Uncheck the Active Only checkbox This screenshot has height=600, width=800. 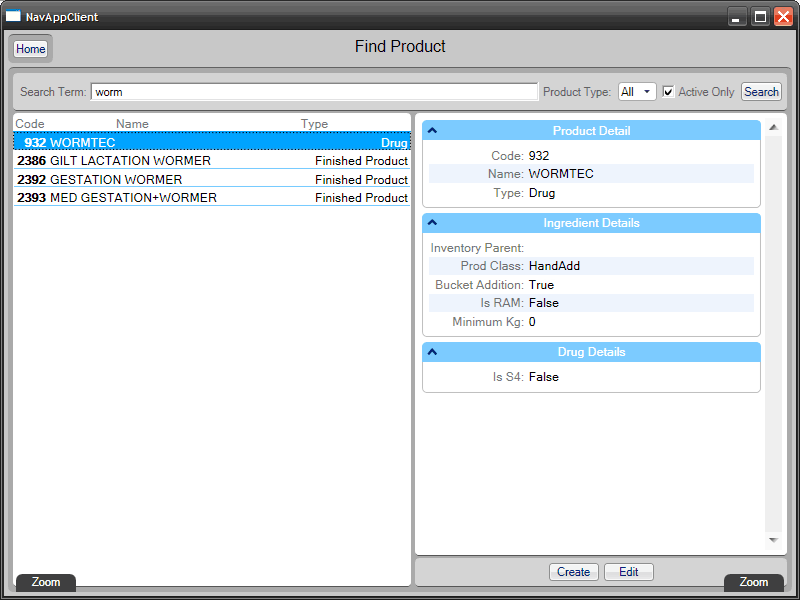669,92
